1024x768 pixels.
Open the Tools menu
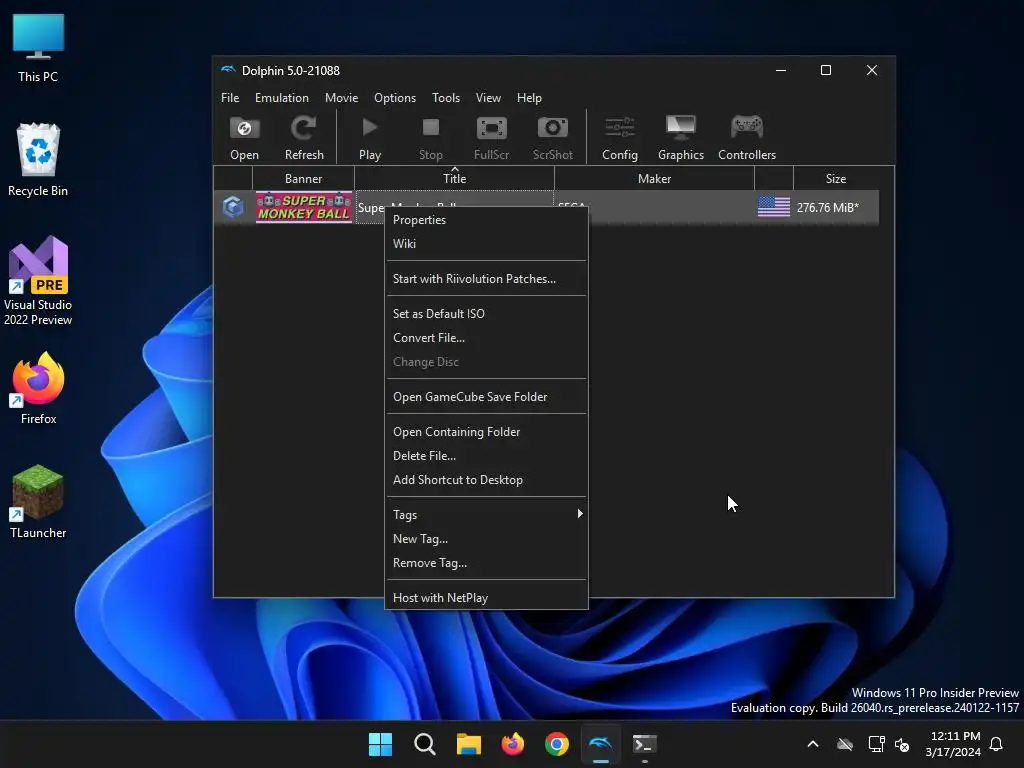[446, 97]
